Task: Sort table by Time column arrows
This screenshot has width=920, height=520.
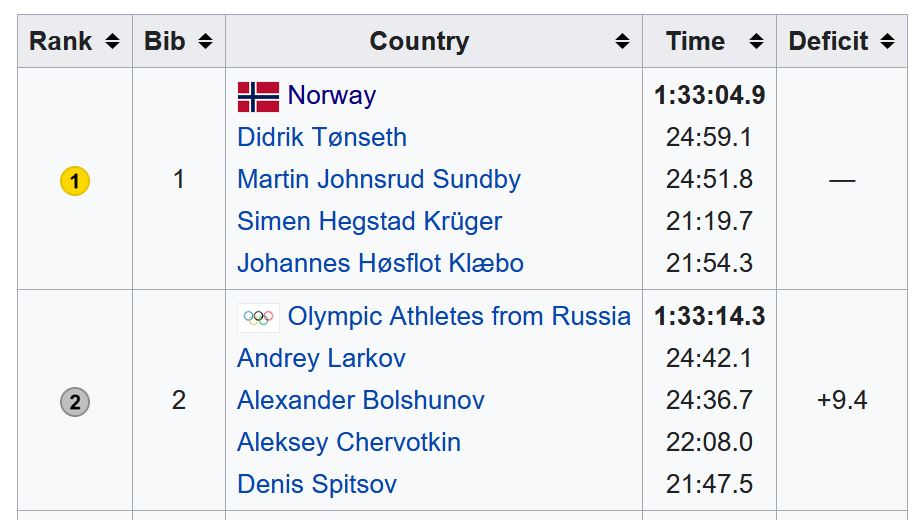Action: (x=756, y=42)
